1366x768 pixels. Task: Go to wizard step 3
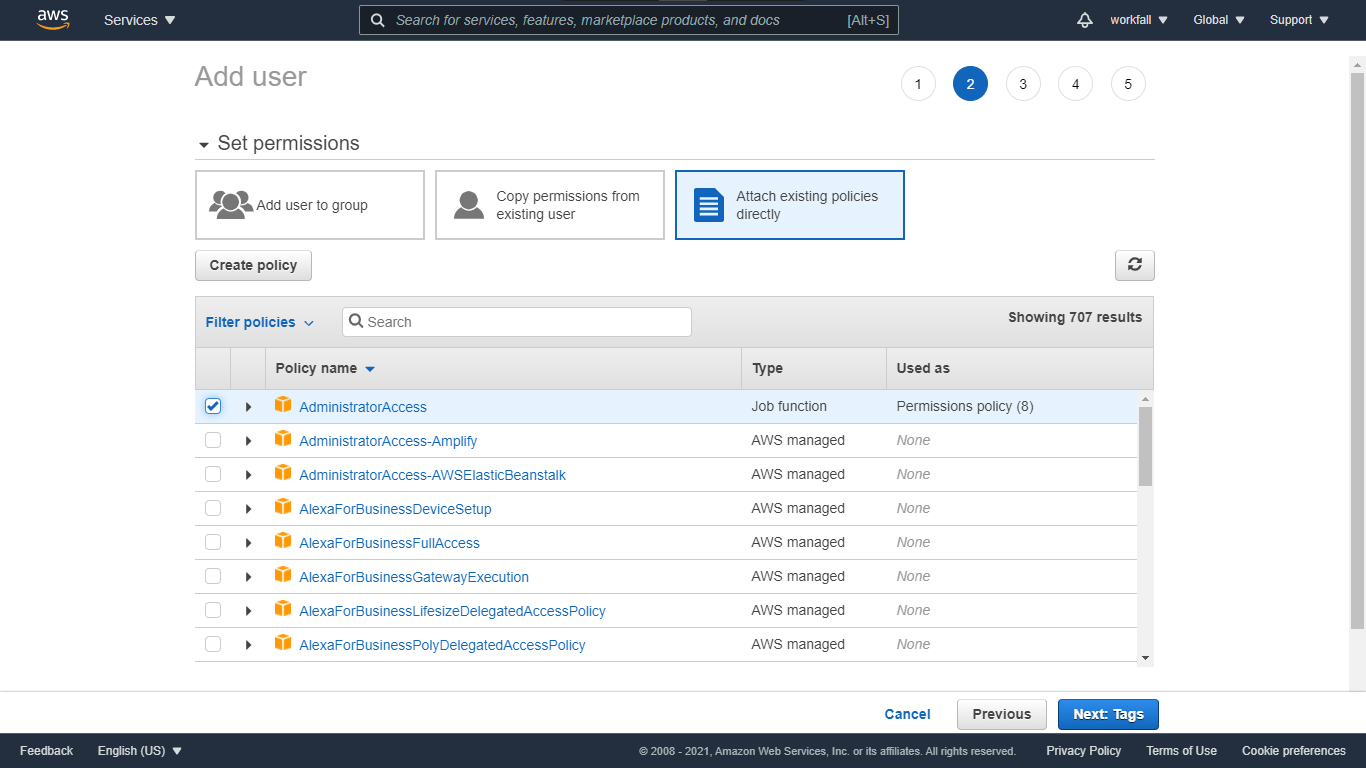coord(1023,84)
